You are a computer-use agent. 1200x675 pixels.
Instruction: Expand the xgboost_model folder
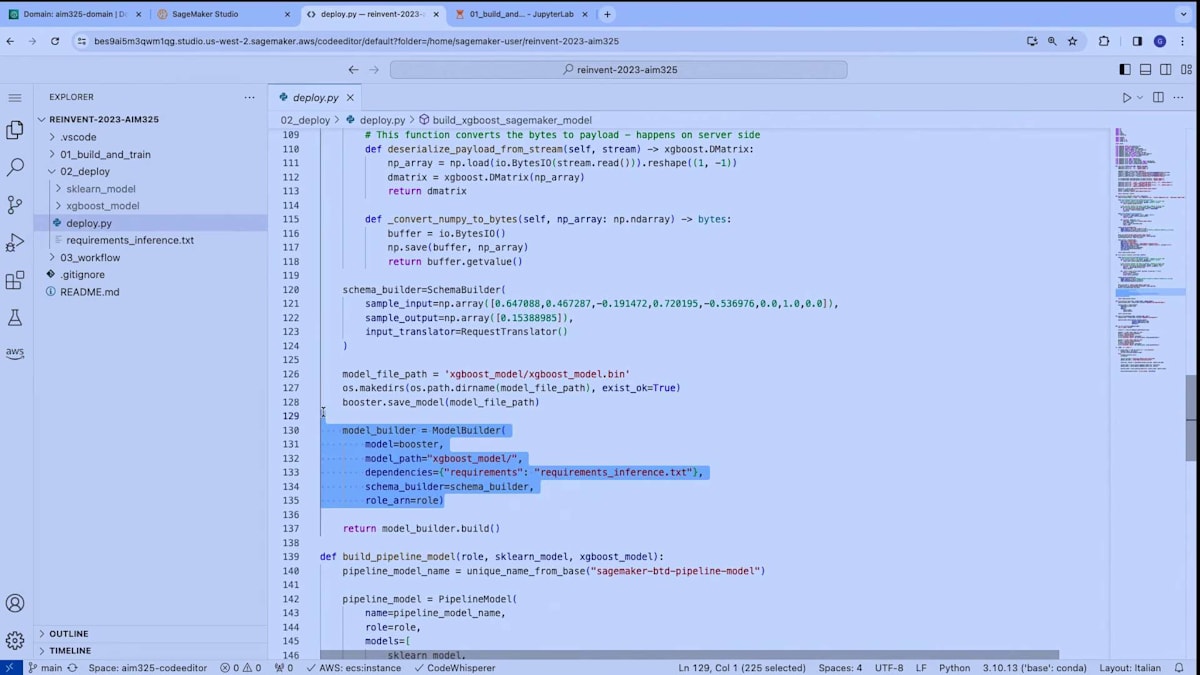(x=103, y=205)
